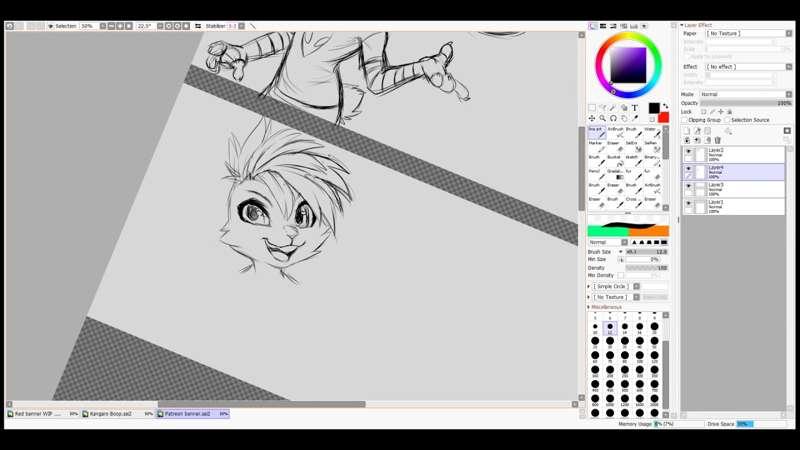Open the Stabilizer level dropdown
Image resolution: width=800 pixels, height=450 pixels.
pos(241,26)
